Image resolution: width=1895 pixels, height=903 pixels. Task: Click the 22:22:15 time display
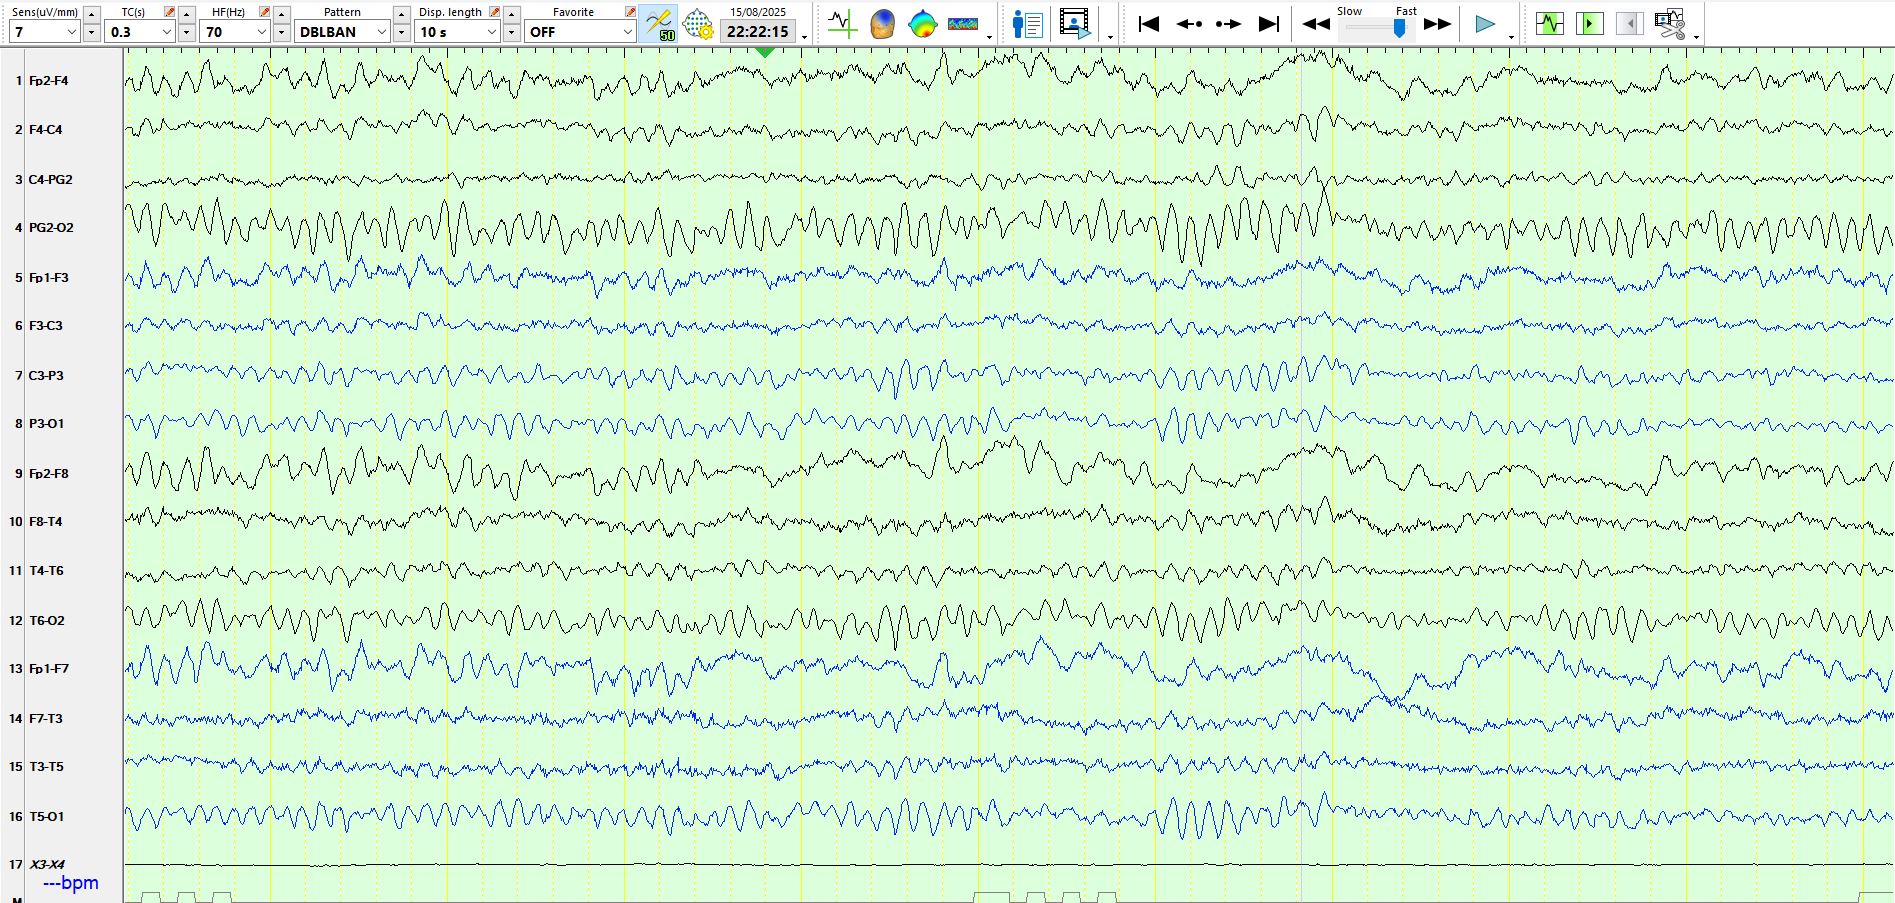(758, 32)
